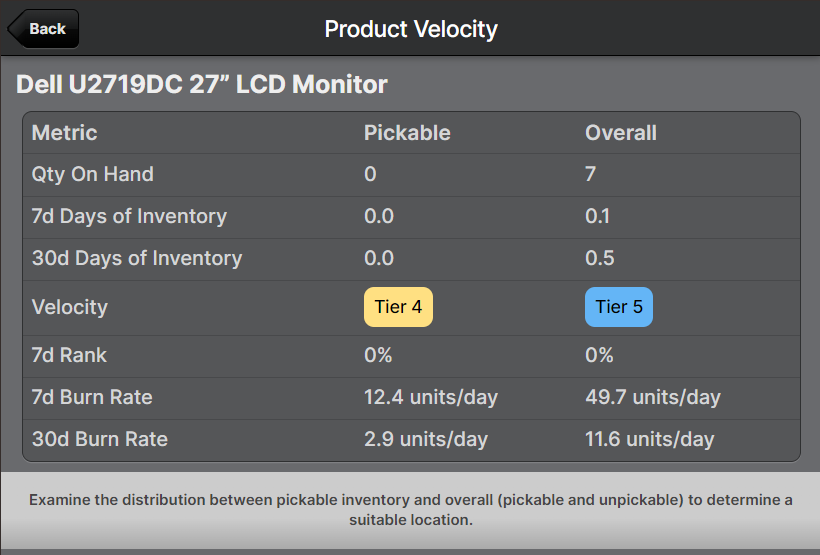Select the Product Velocity page title

pos(411,29)
